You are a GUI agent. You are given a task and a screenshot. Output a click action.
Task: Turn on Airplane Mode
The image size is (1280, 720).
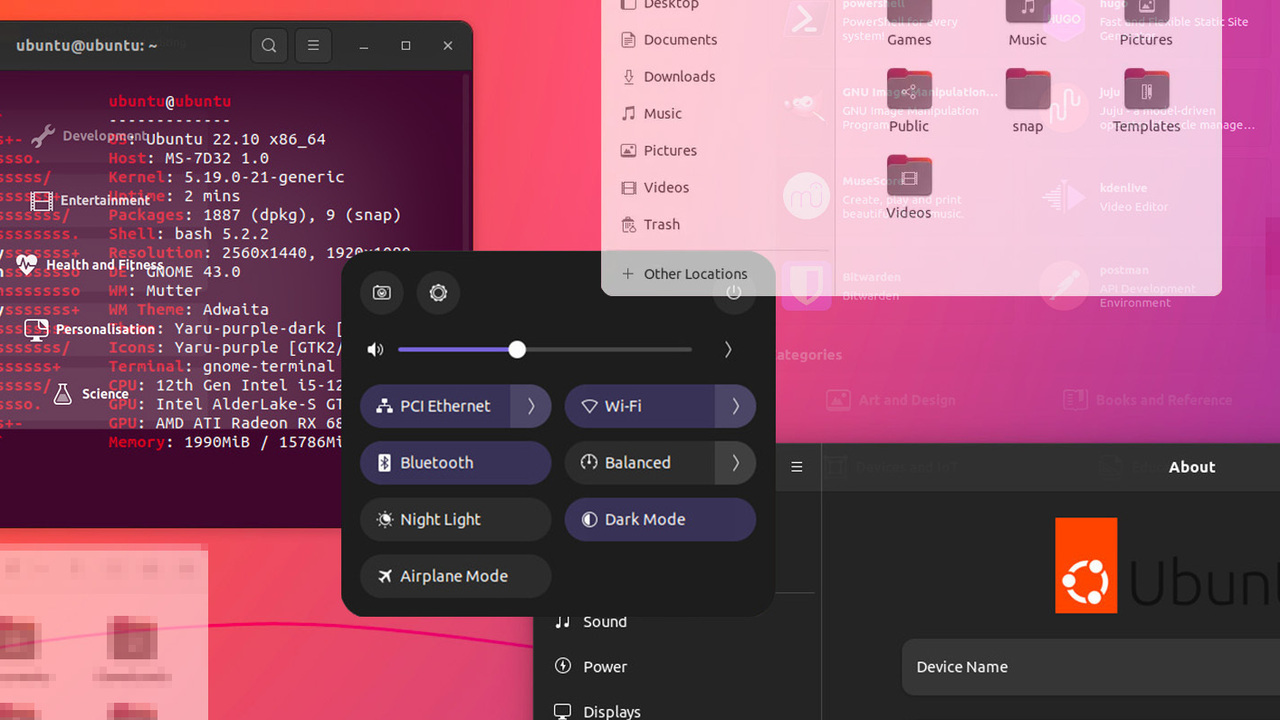pos(456,576)
